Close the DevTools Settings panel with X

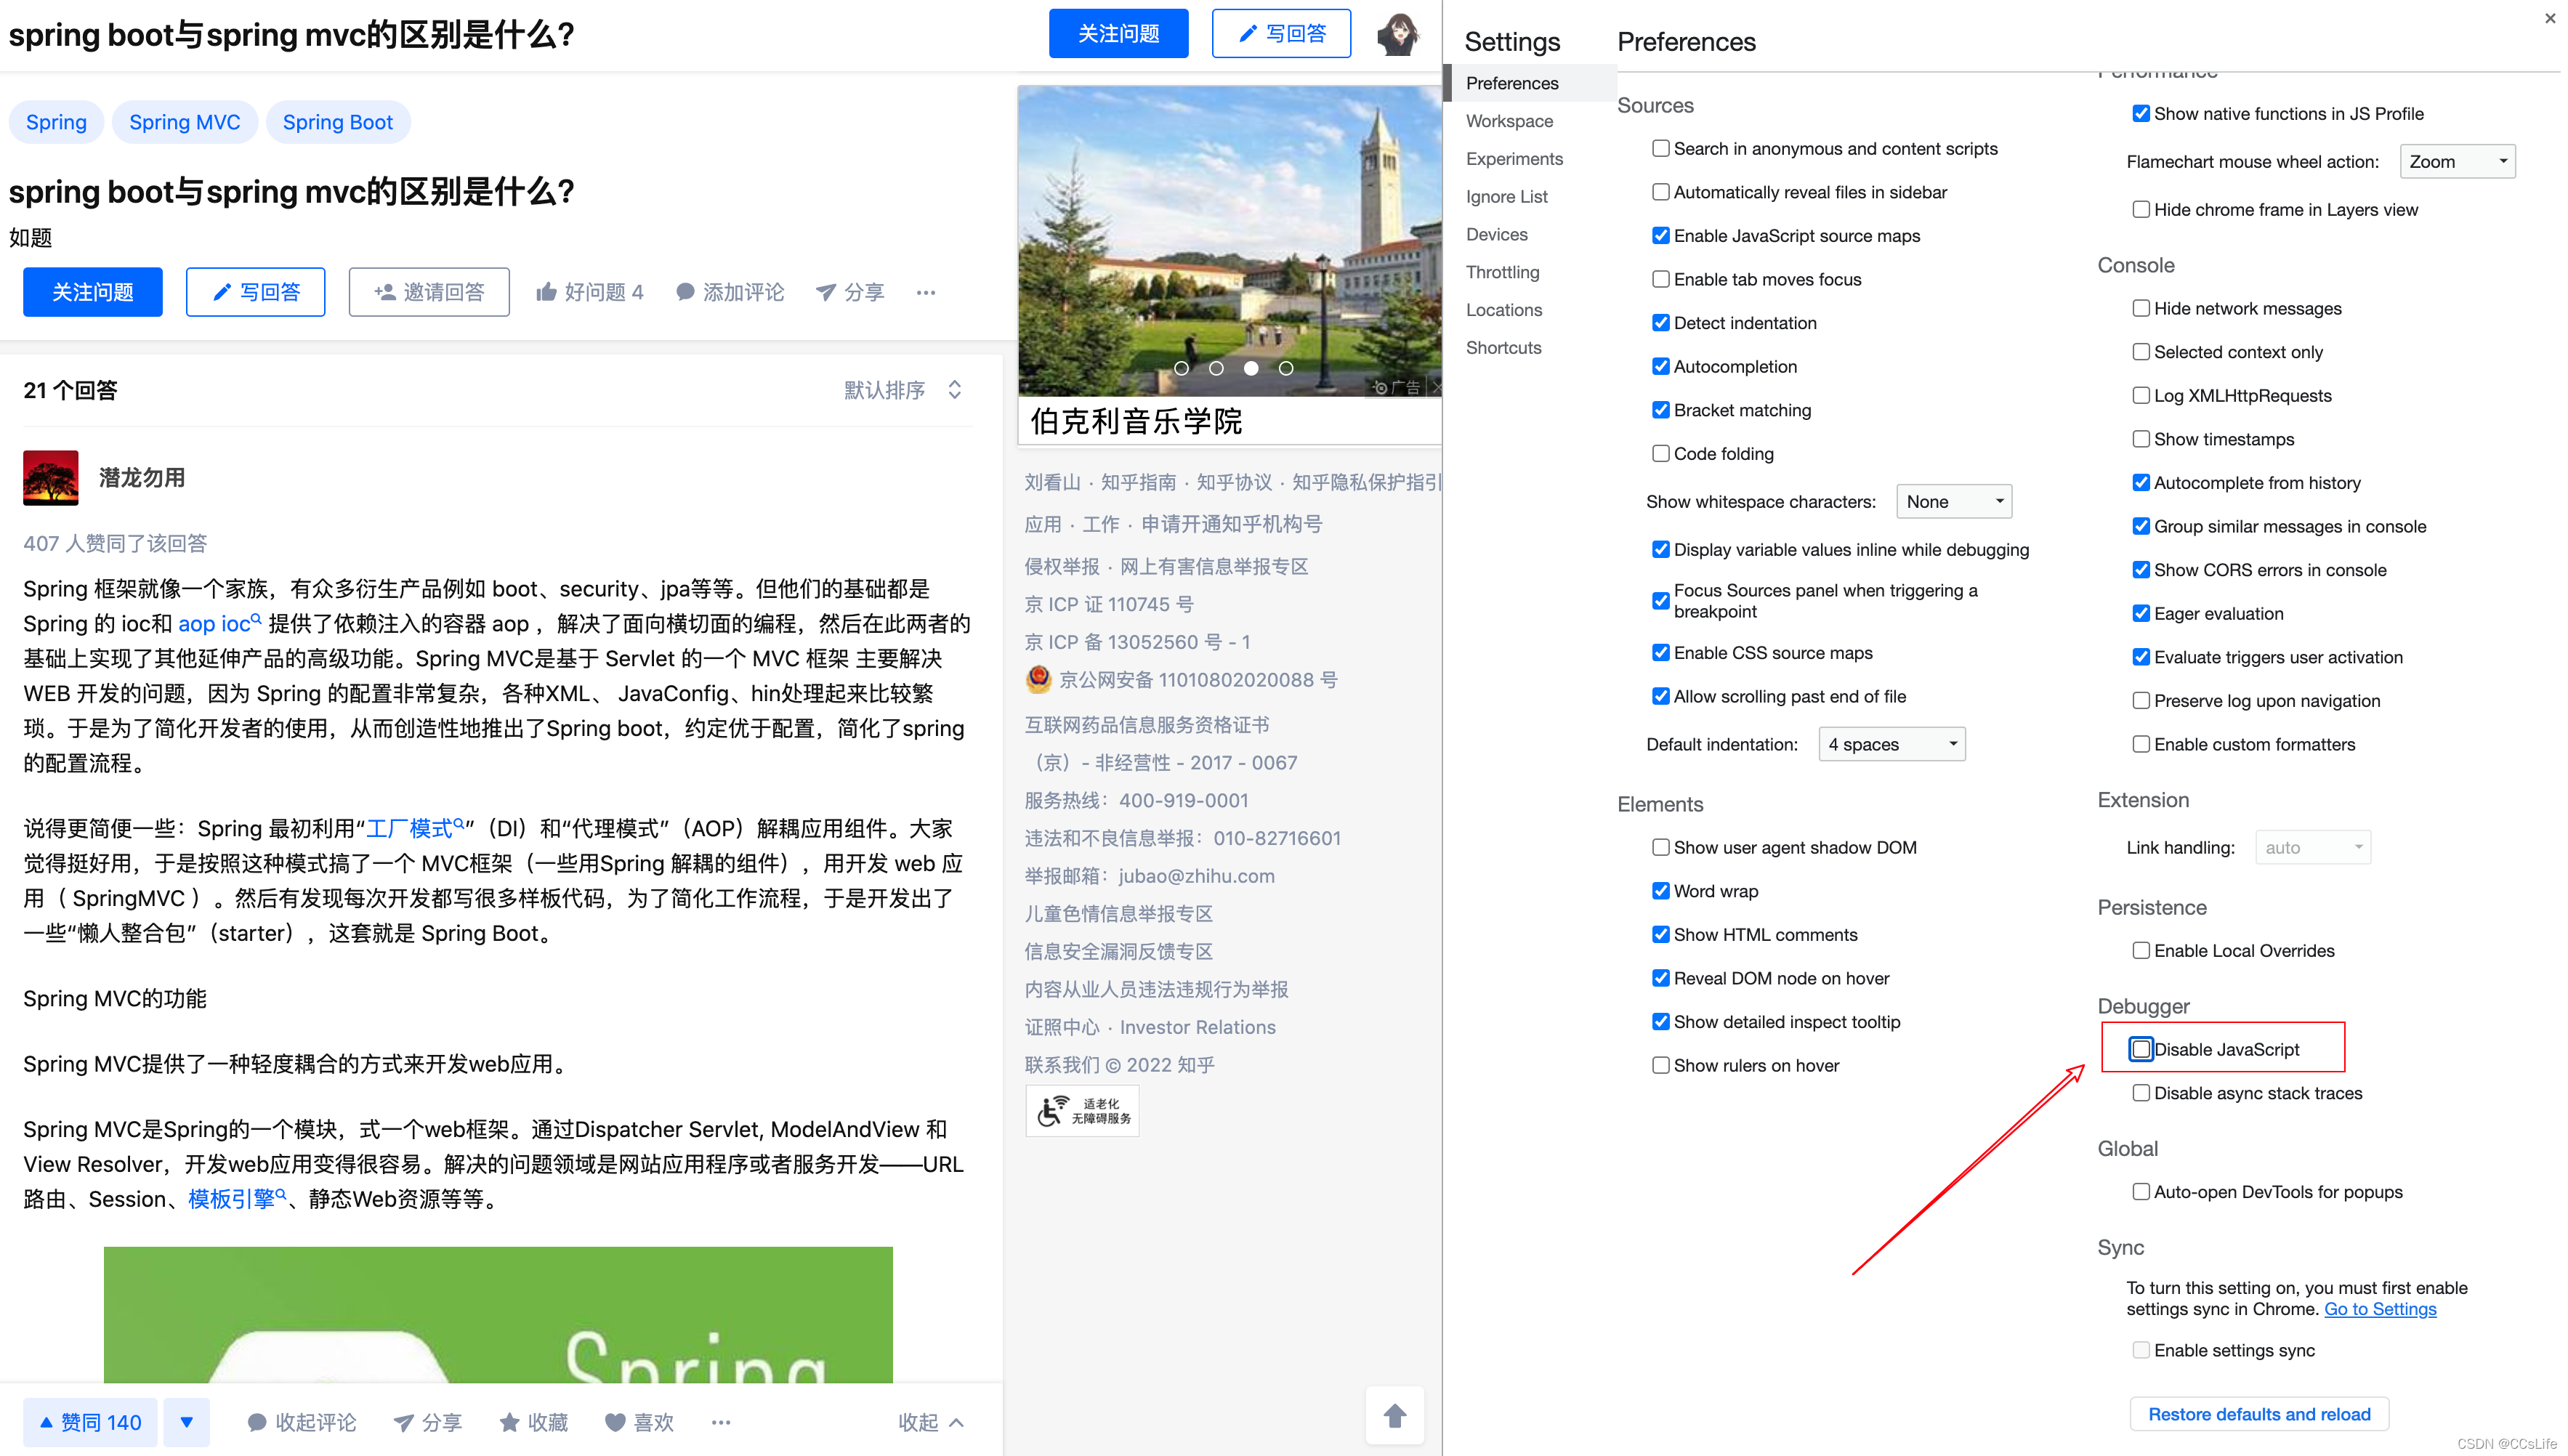point(2549,18)
